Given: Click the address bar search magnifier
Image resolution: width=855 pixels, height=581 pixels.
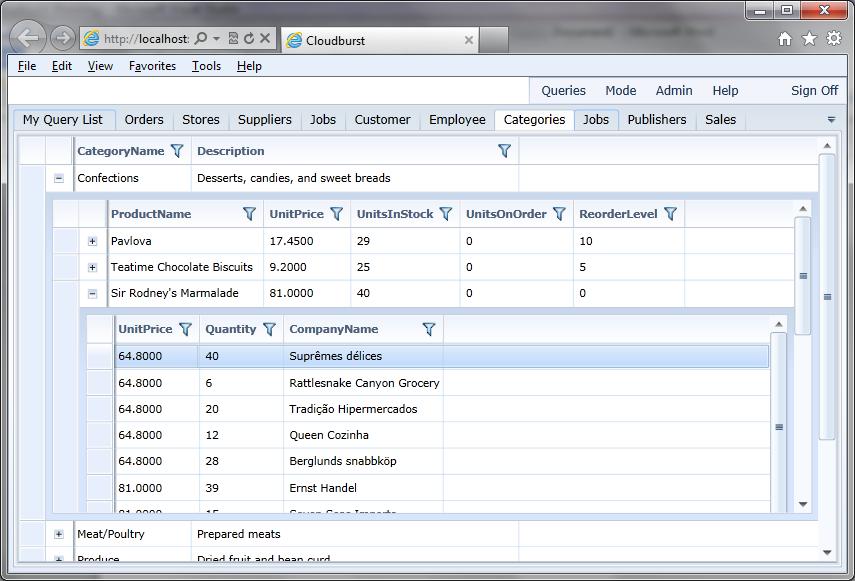Looking at the screenshot, I should [201, 39].
